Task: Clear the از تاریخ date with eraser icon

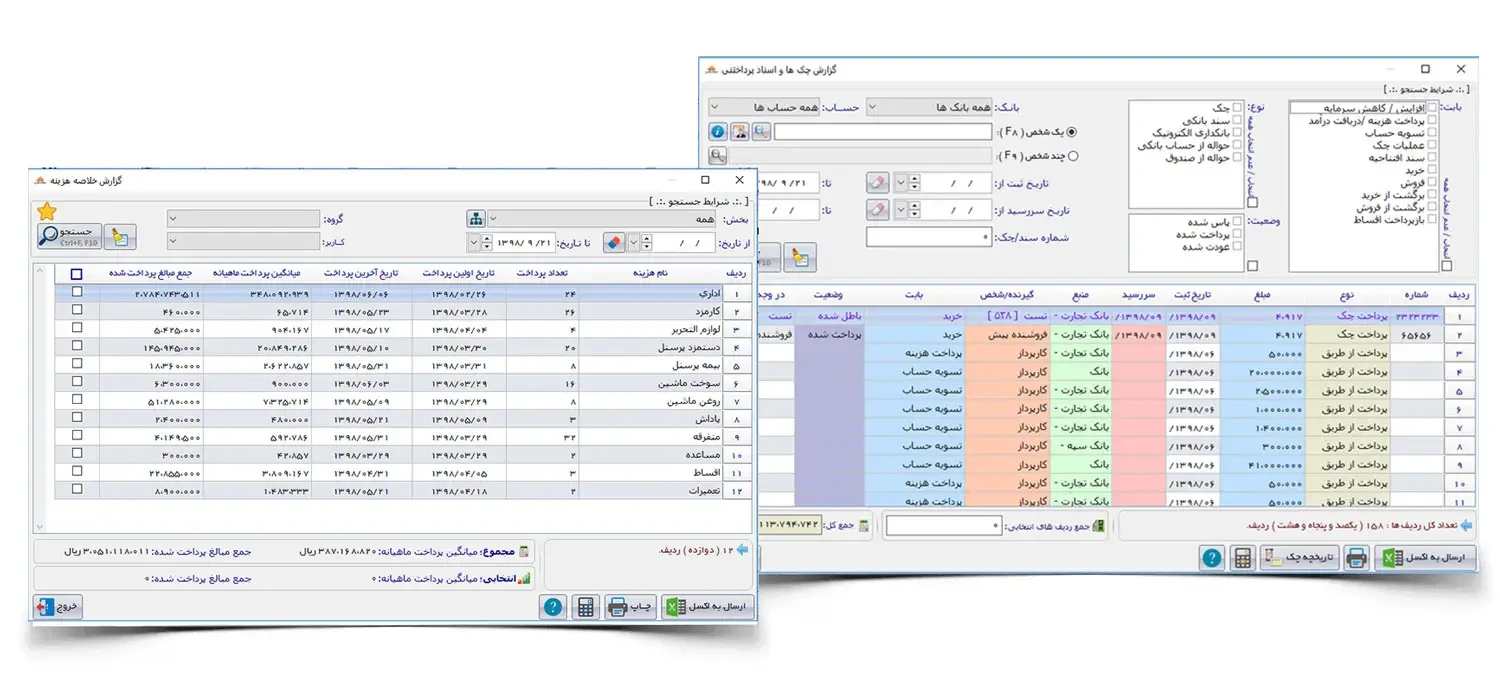Action: pos(614,242)
